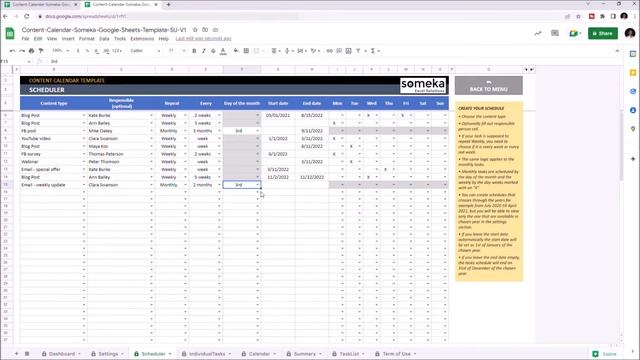Open Day of month dropdown in Email weekly update row
The image size is (640, 360).
[x=258, y=185]
